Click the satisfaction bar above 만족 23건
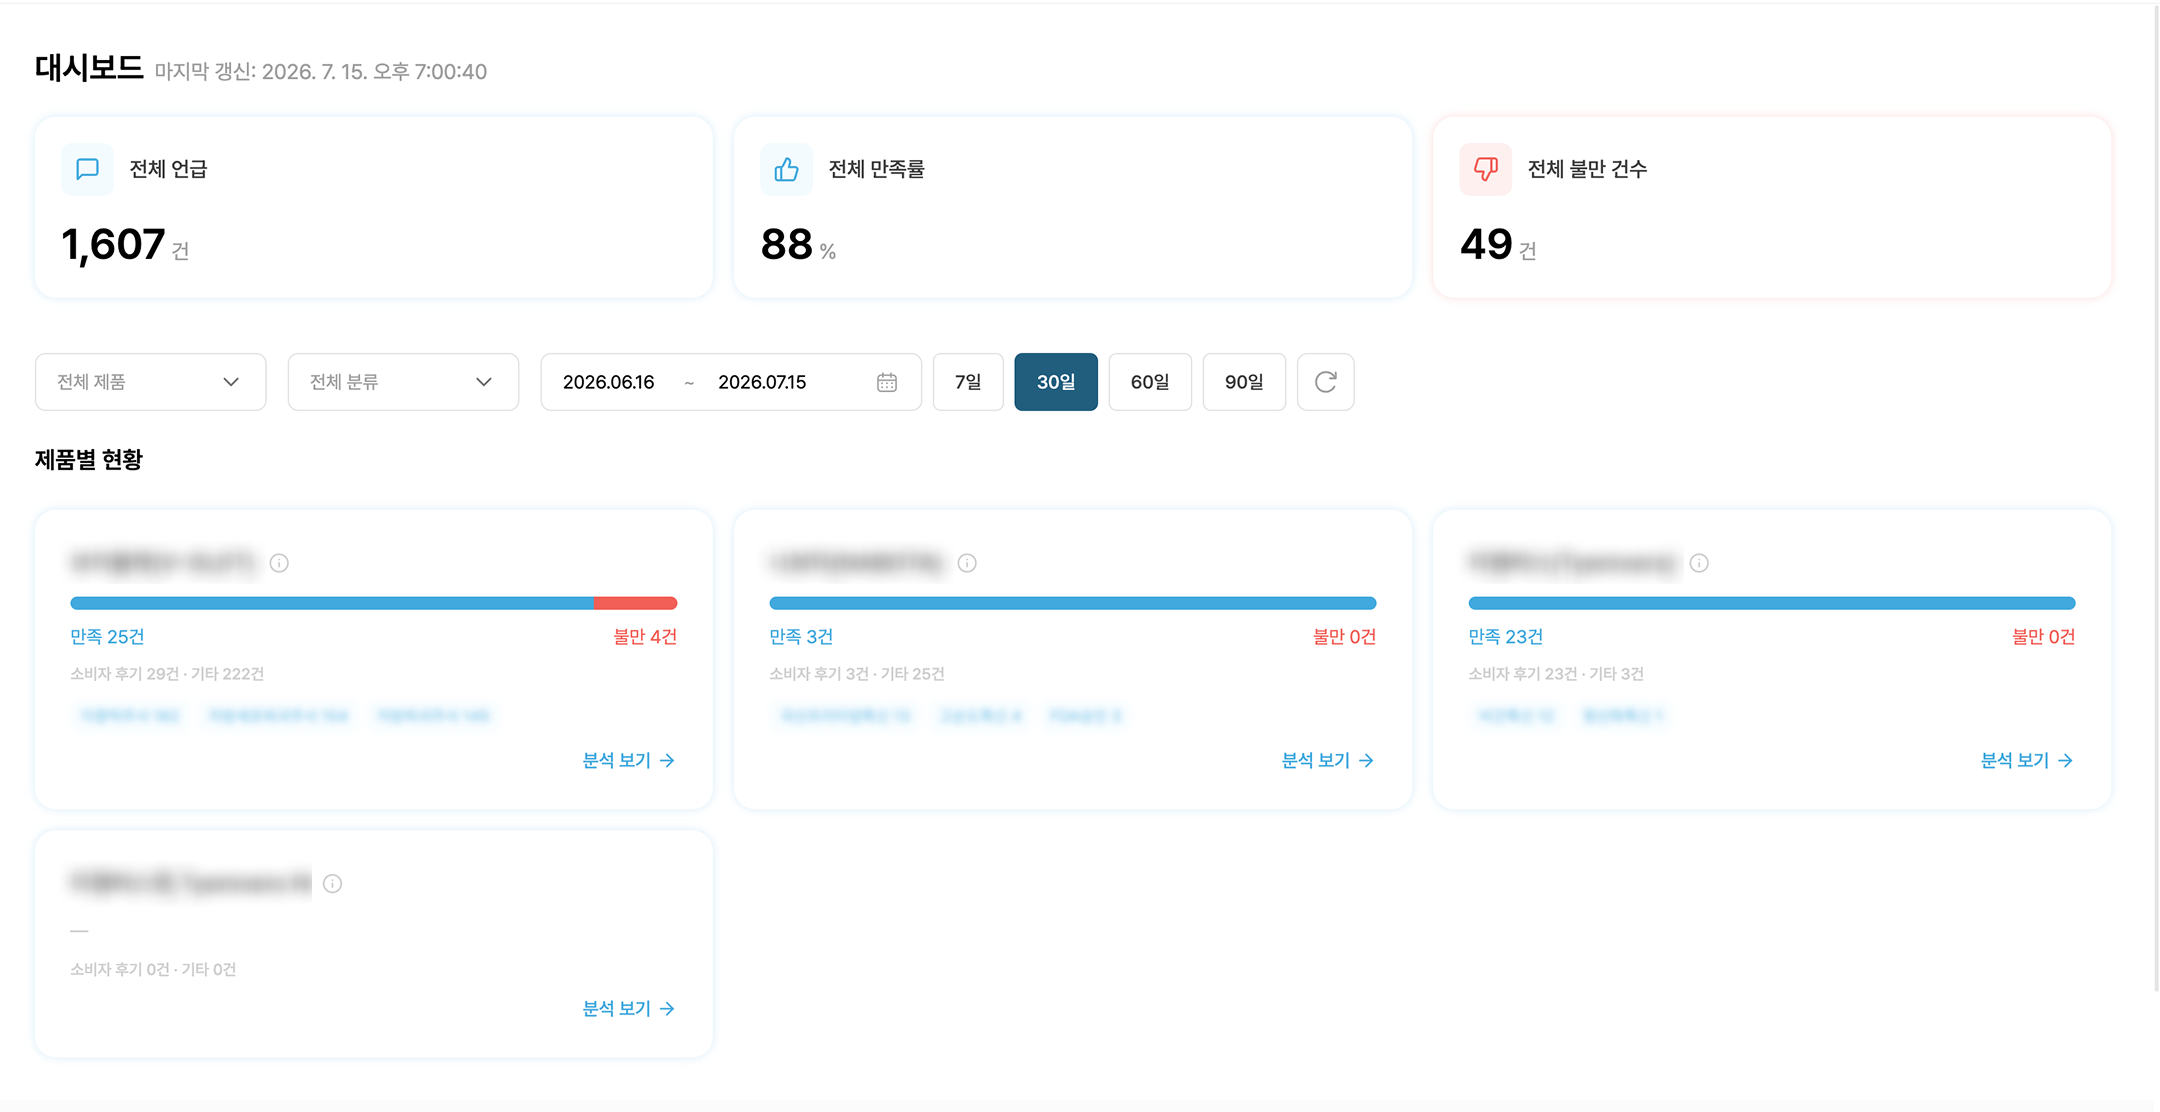Image resolution: width=2160 pixels, height=1112 pixels. coord(1772,603)
